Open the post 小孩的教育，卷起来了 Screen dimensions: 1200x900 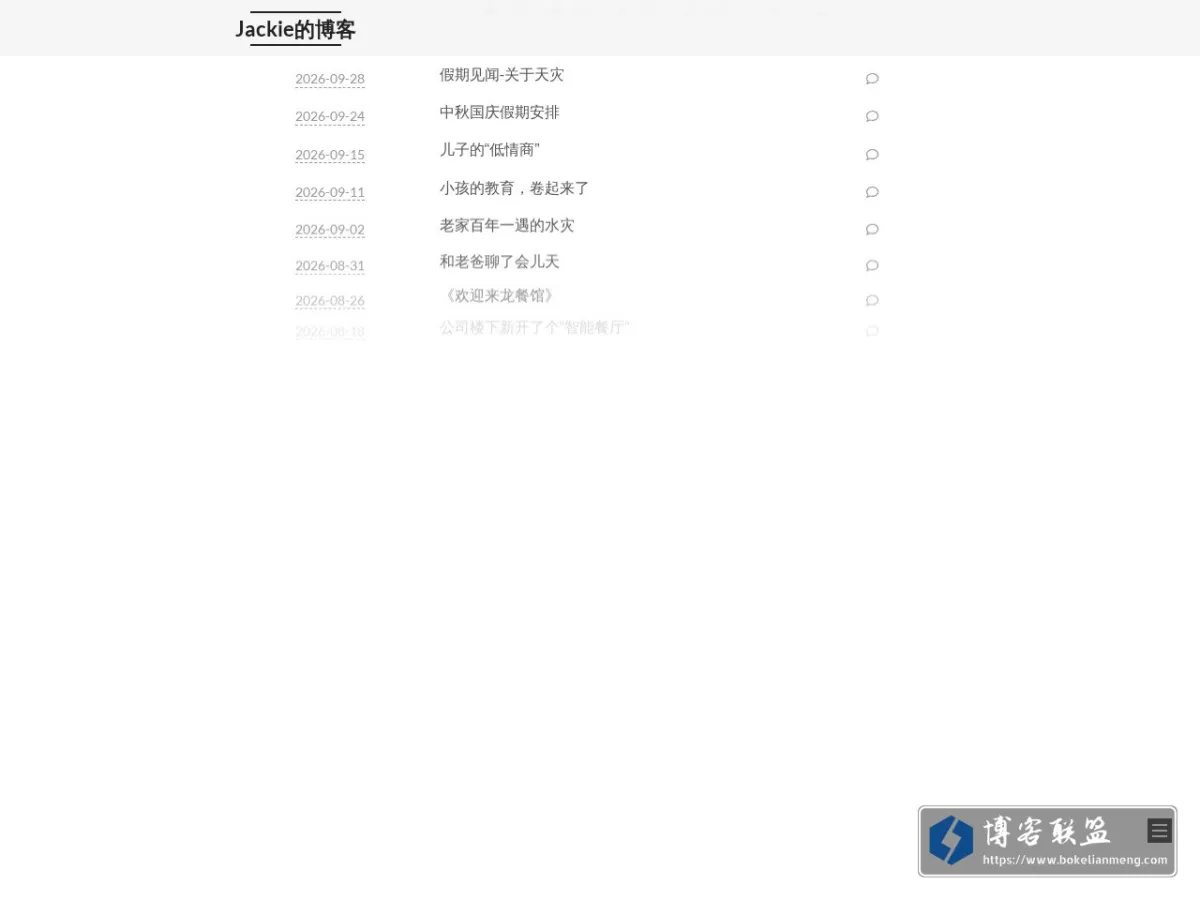[514, 188]
